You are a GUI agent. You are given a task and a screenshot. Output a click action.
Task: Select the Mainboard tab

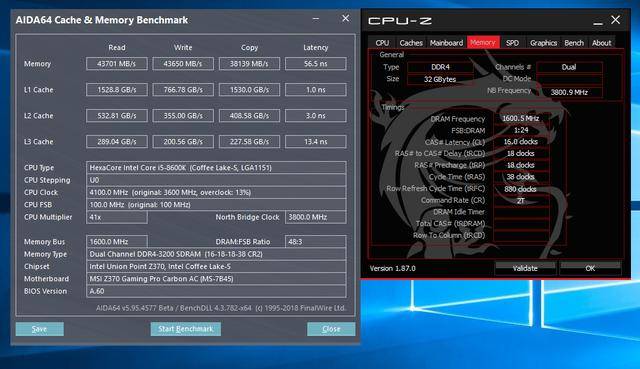(446, 42)
